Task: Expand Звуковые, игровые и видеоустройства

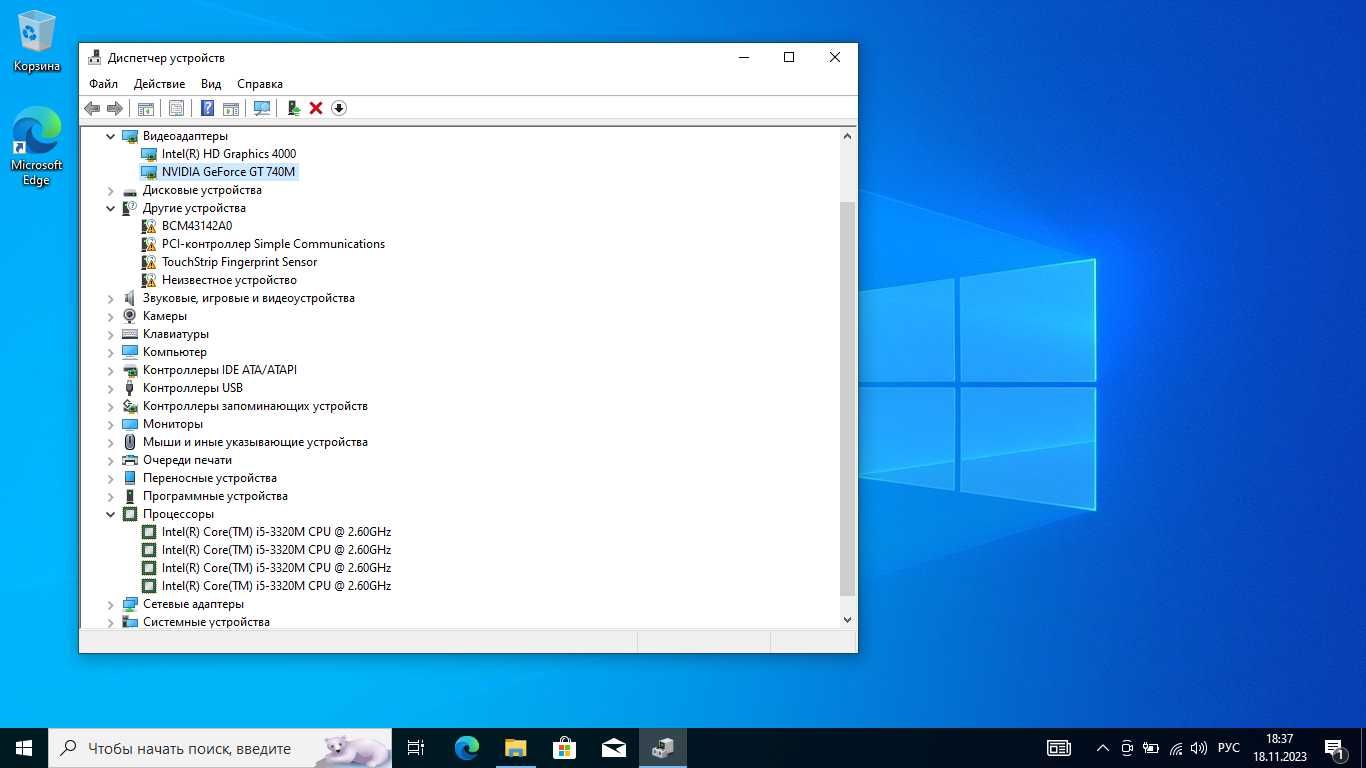Action: click(111, 298)
